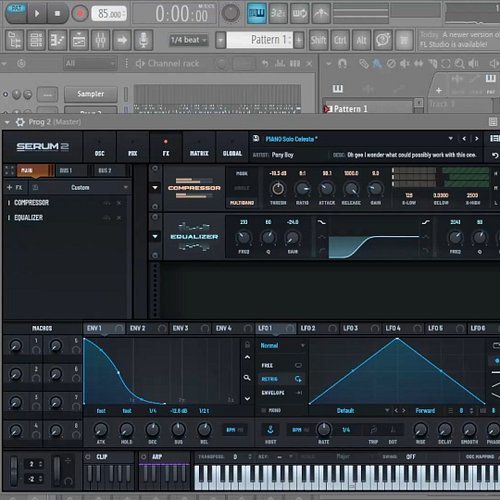The image size is (500, 500).
Task: Switch to the GLOBAL tab in Serum 2
Action: coord(232,148)
